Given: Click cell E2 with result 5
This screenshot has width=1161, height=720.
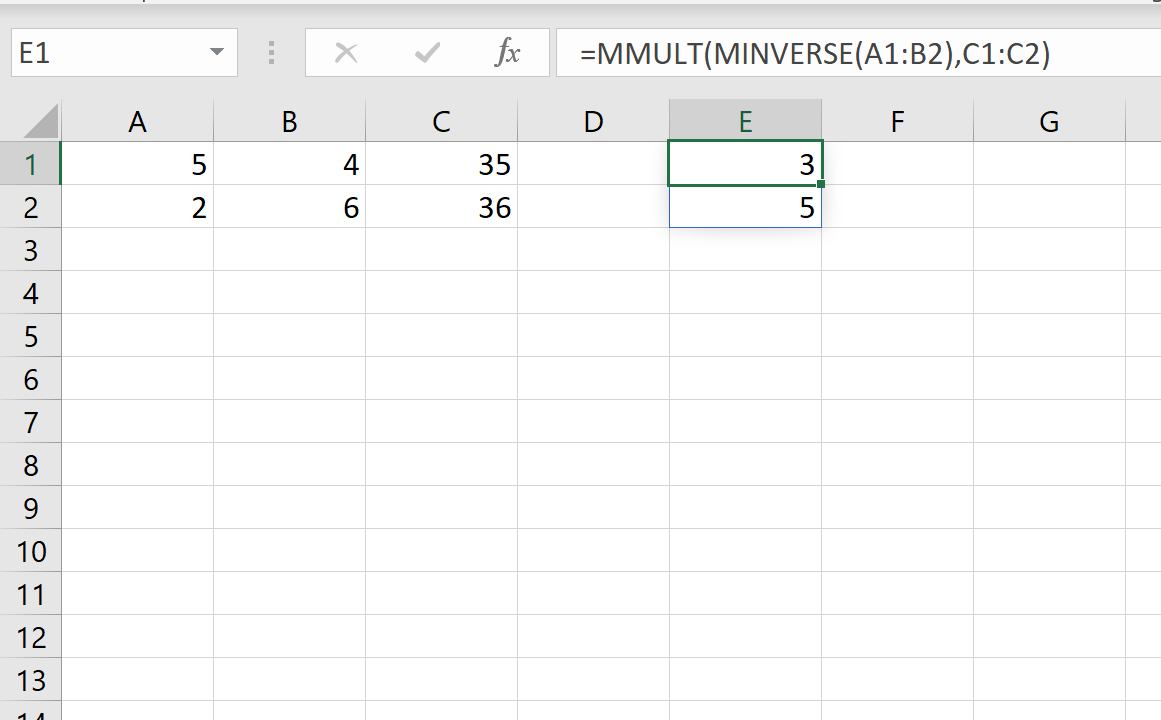Looking at the screenshot, I should coord(745,207).
